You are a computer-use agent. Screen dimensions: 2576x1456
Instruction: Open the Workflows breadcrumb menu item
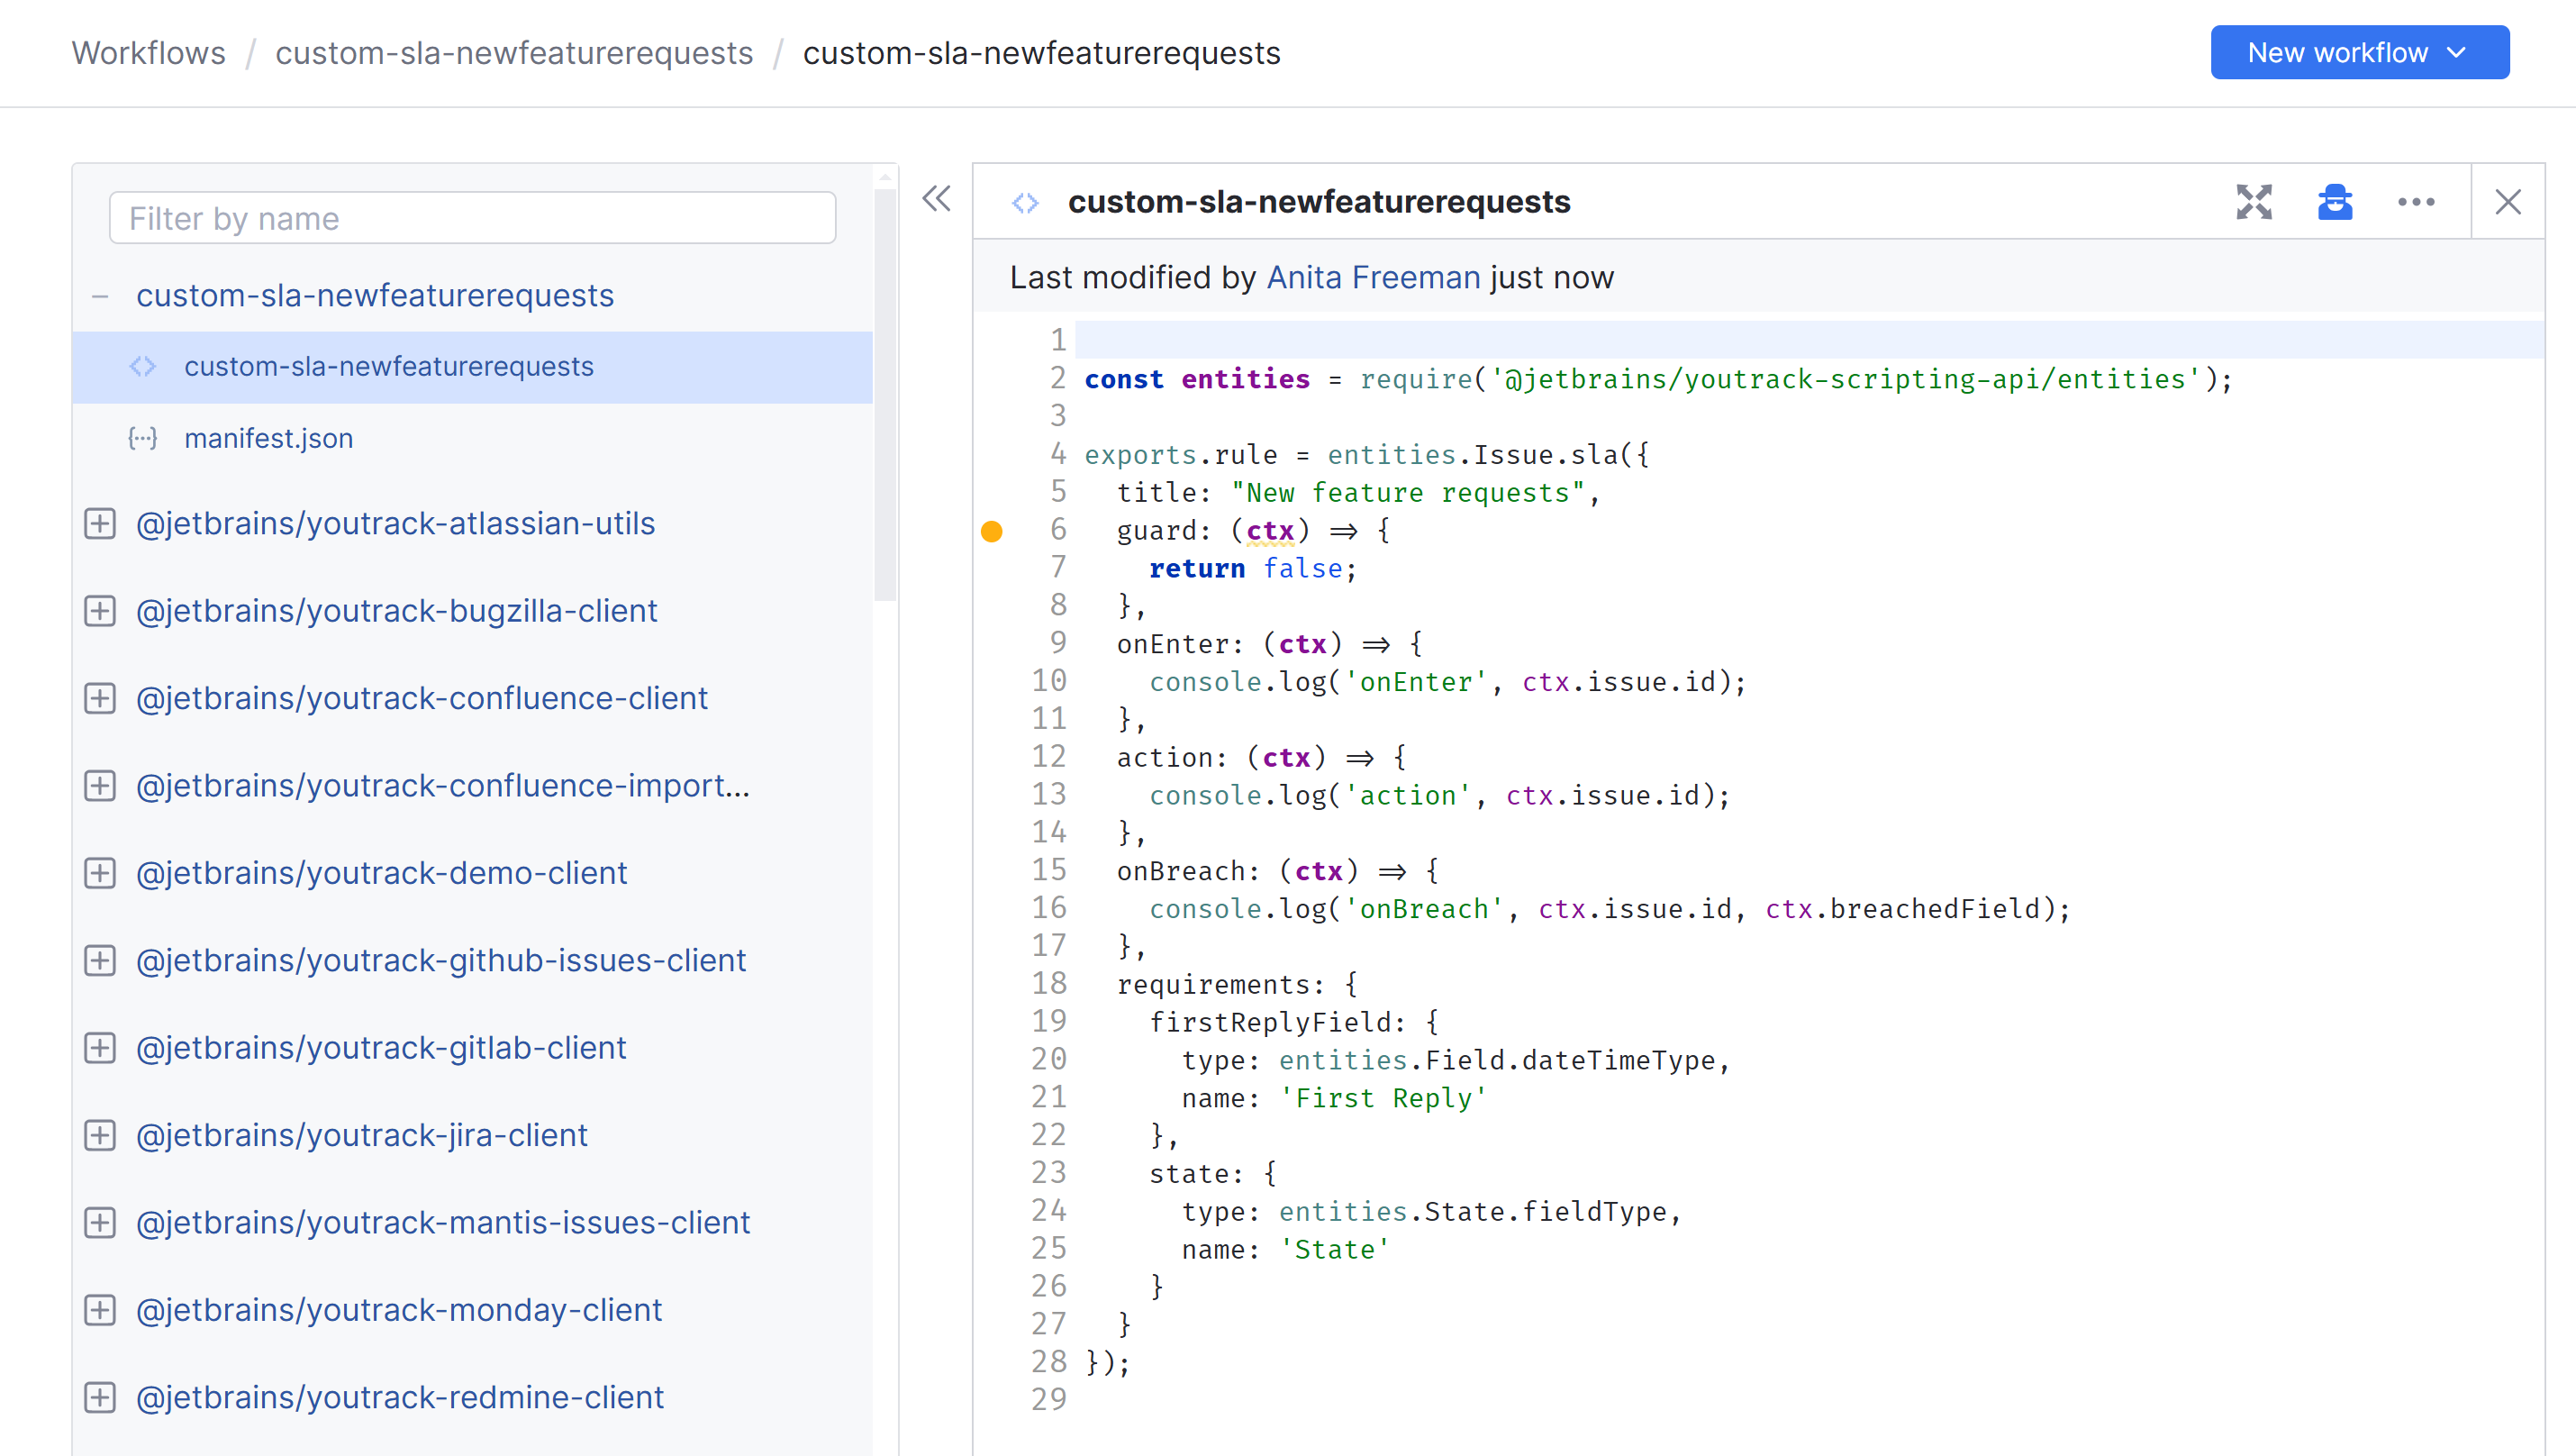click(x=148, y=52)
